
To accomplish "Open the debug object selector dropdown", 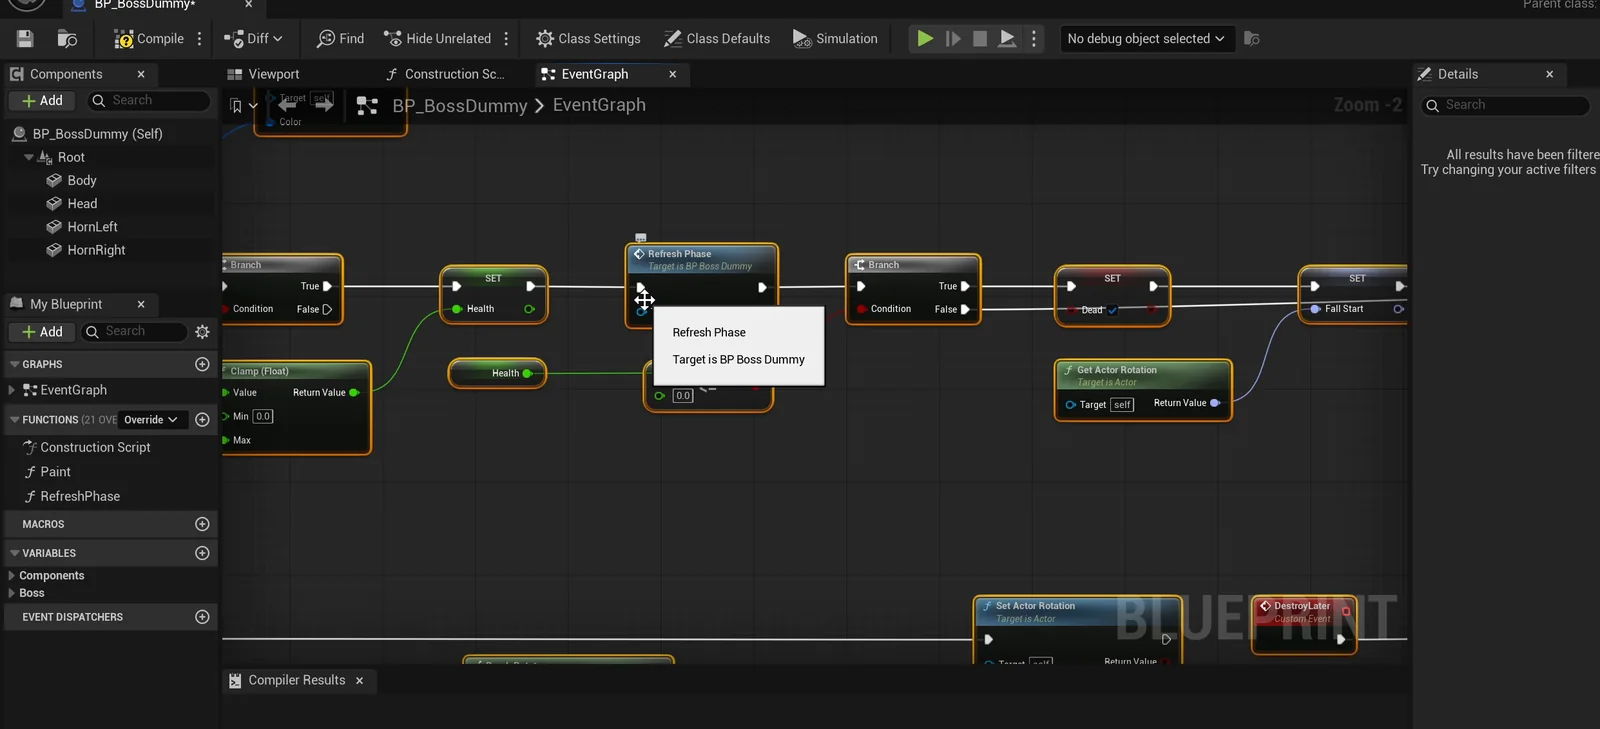I will point(1146,39).
